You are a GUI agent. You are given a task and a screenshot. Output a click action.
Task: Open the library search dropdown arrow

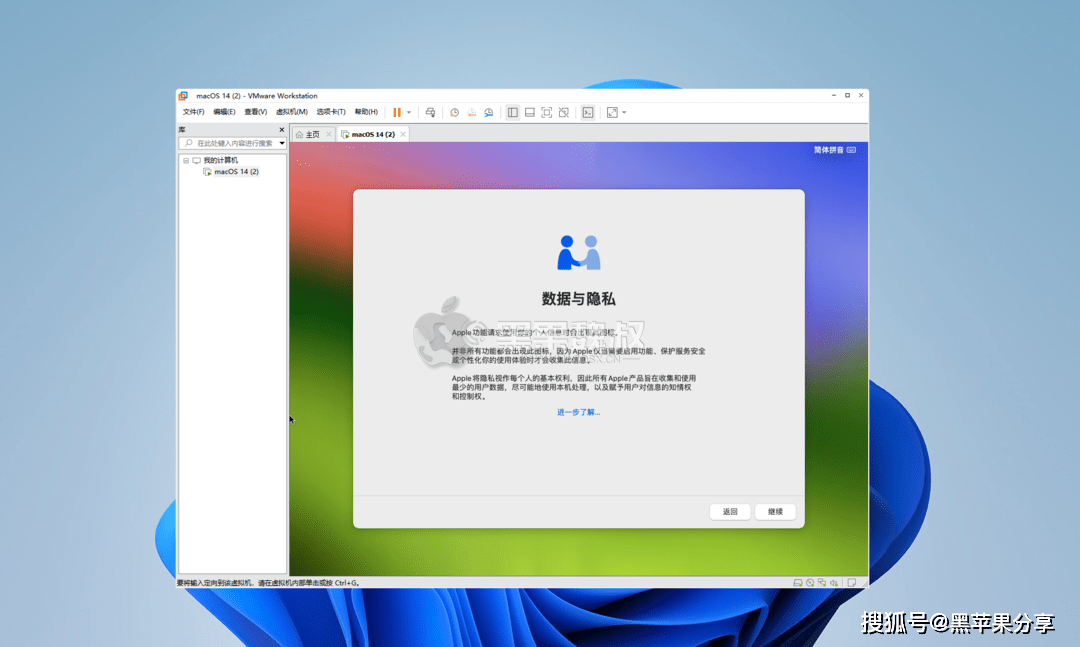click(x=282, y=143)
